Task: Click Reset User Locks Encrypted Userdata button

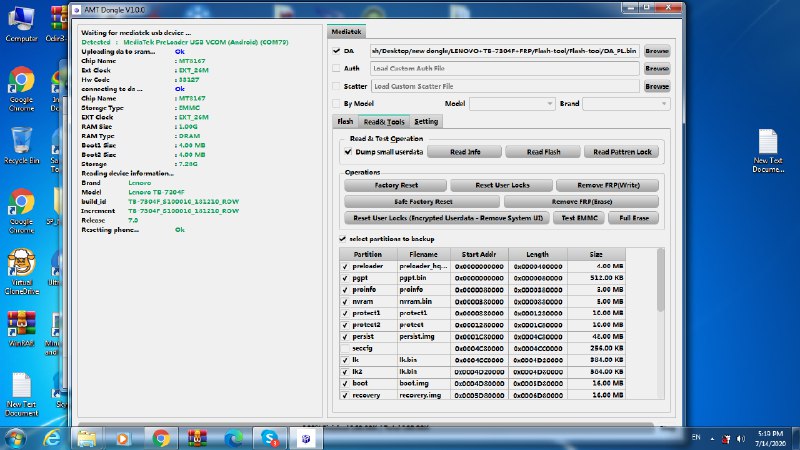Action: (447, 218)
